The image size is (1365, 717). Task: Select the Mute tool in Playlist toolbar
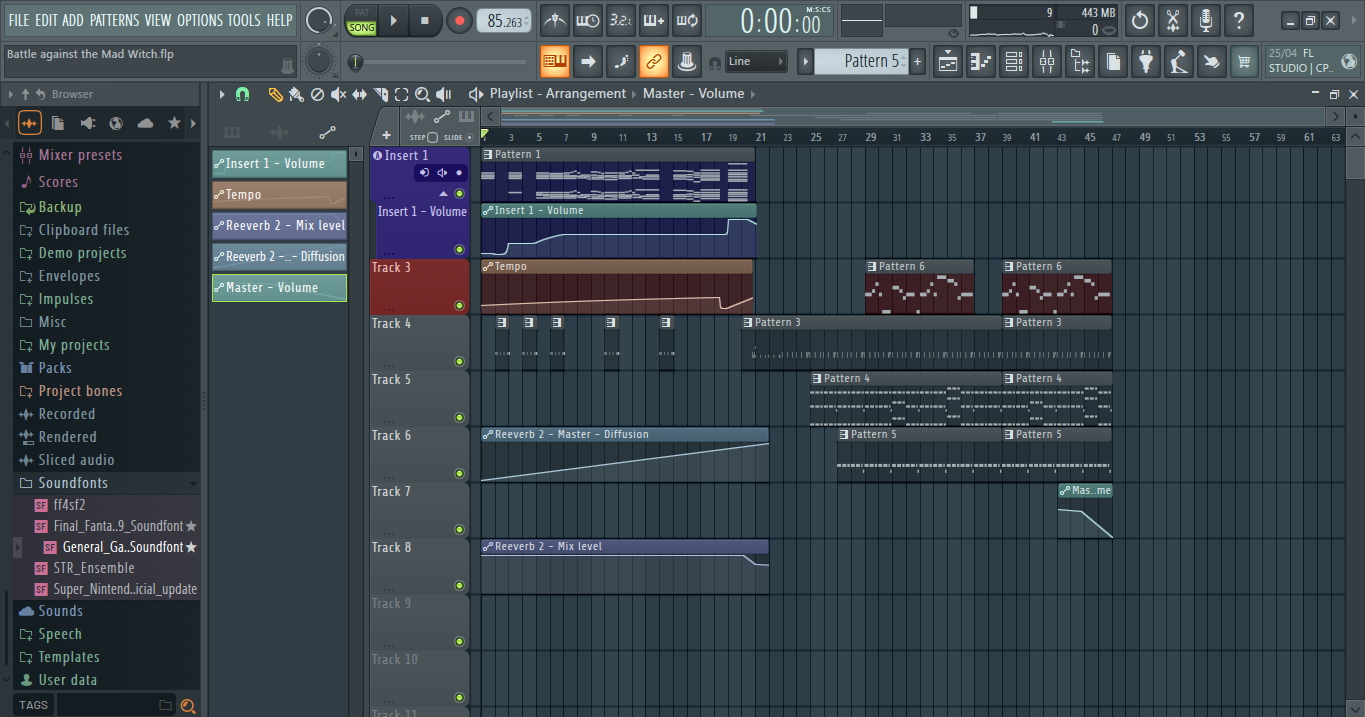coord(338,94)
